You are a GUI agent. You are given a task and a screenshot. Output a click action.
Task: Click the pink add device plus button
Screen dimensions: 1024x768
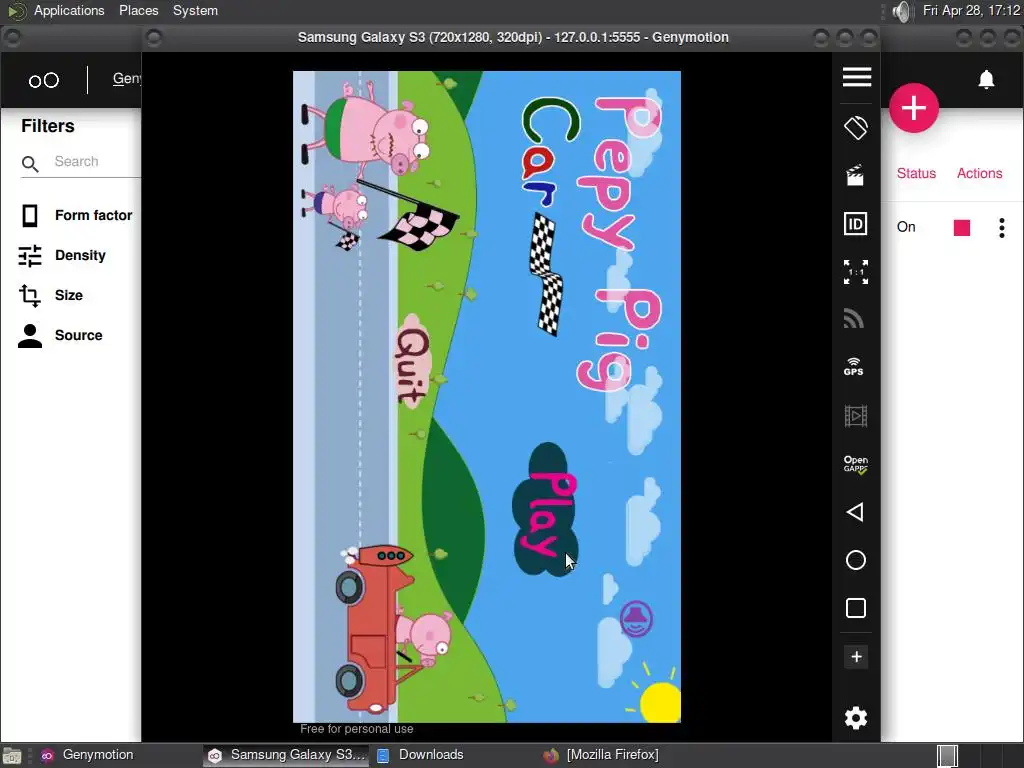click(914, 108)
